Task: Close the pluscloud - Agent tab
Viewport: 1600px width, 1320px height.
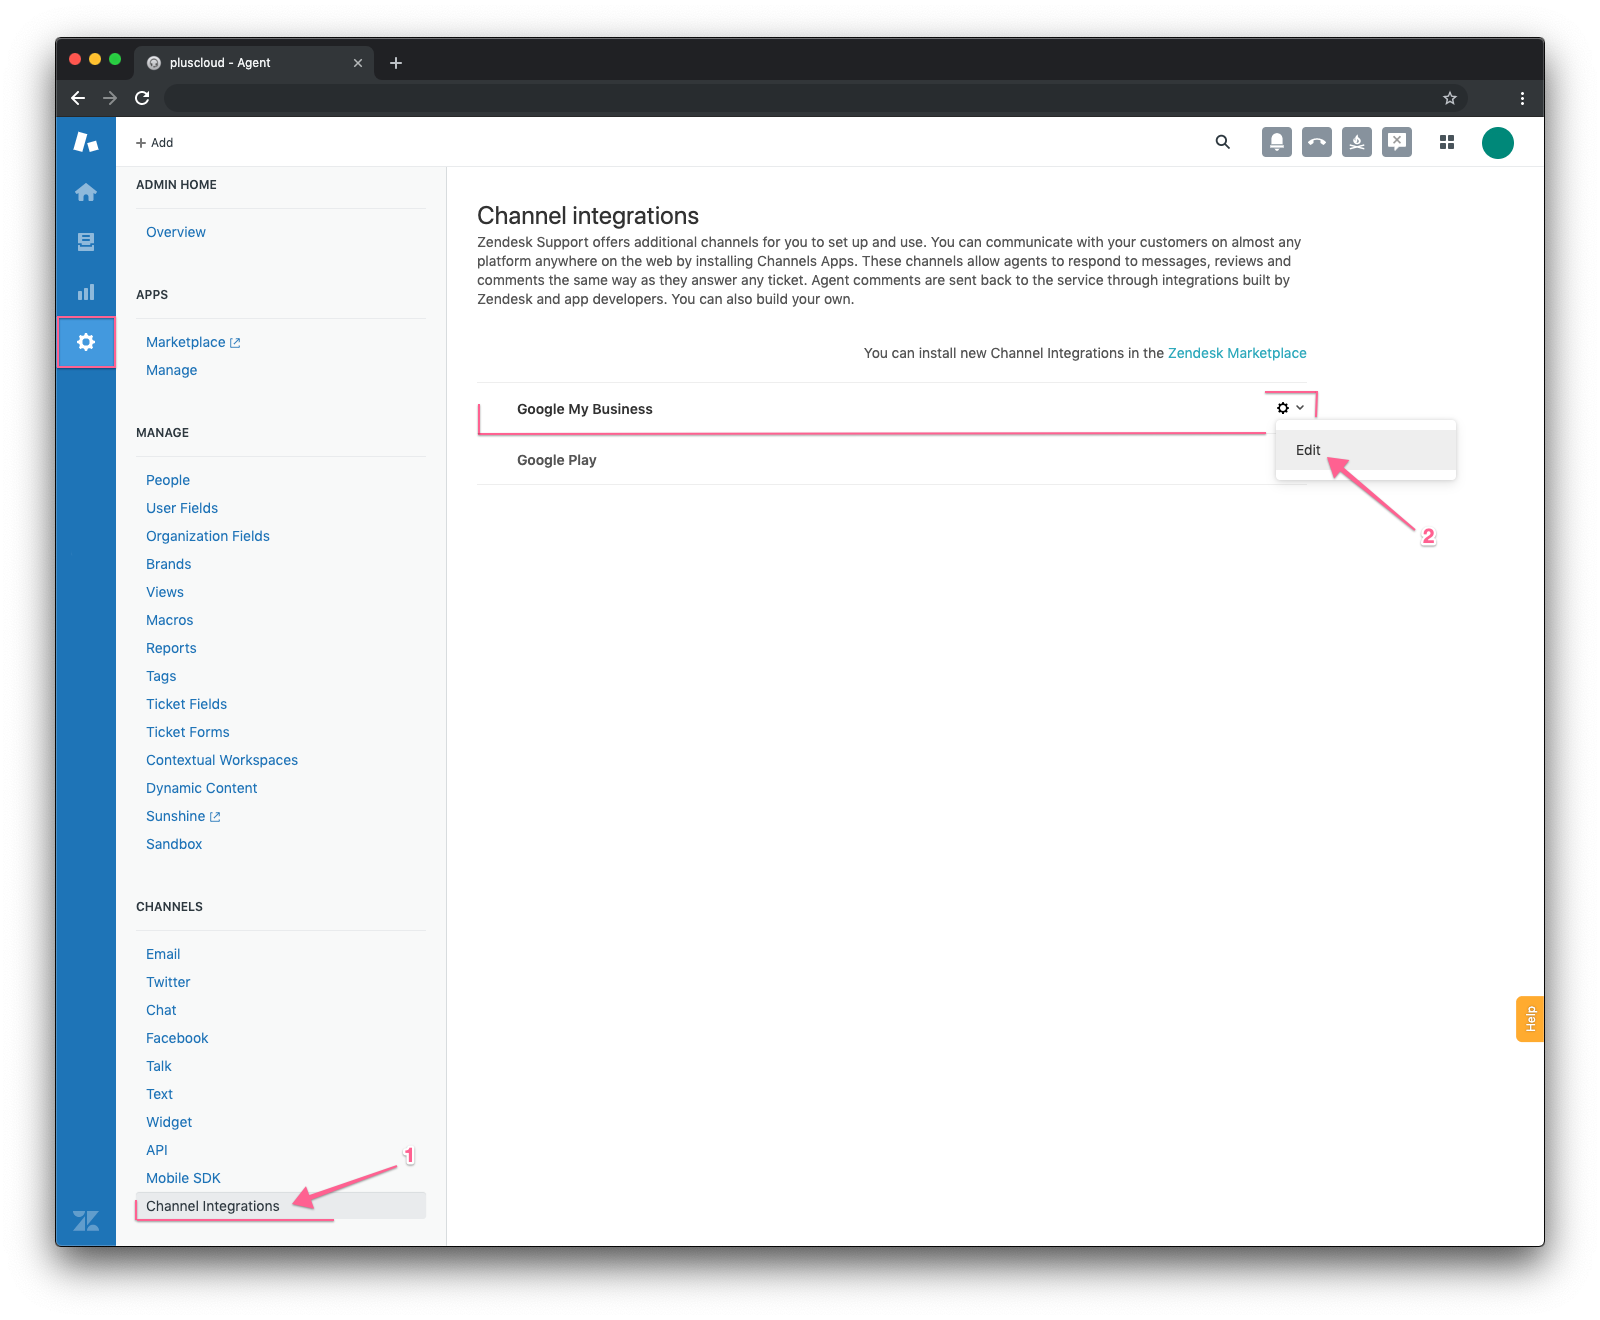Action: pyautogui.click(x=358, y=63)
